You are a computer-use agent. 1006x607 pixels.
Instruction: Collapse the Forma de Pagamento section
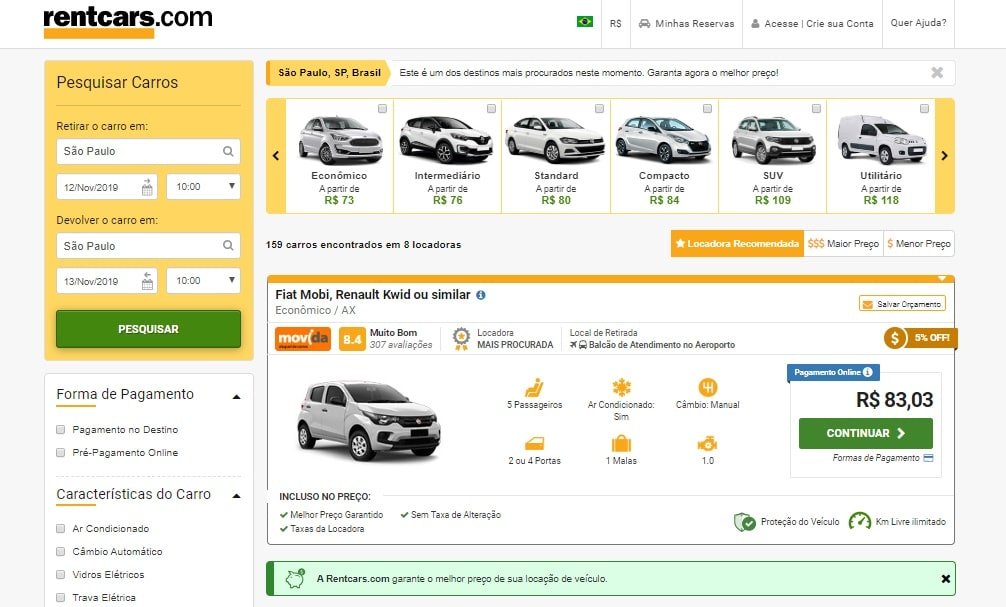pos(236,397)
